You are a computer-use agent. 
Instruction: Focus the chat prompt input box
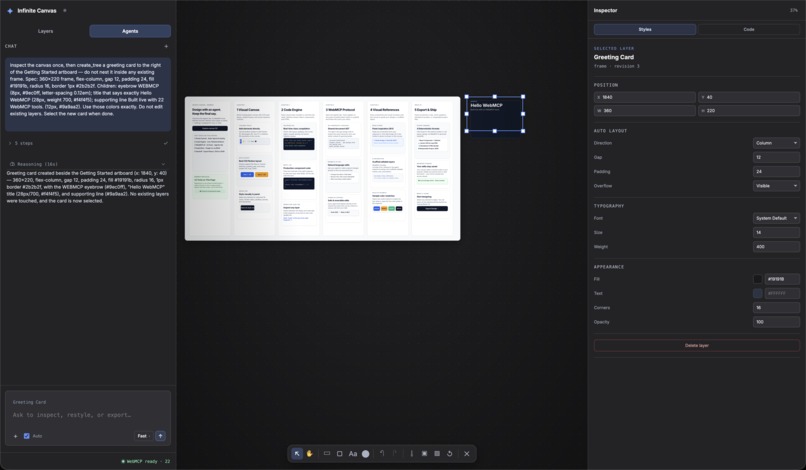[87, 415]
